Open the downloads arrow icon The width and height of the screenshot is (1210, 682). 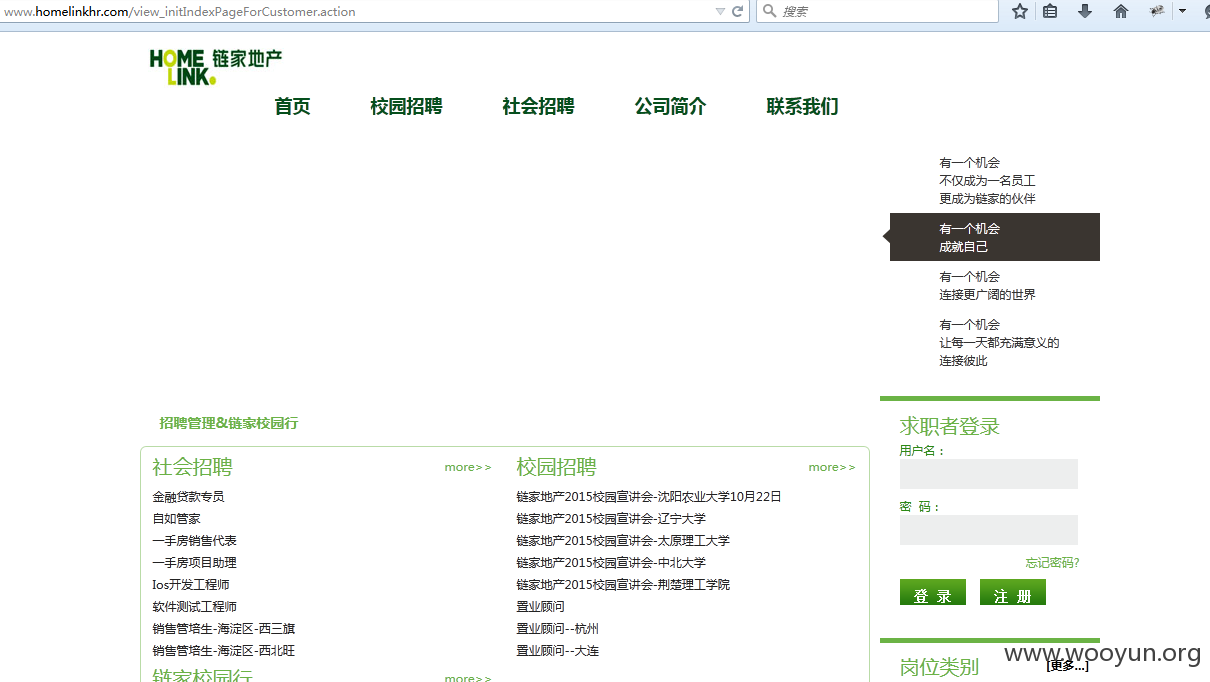1085,11
